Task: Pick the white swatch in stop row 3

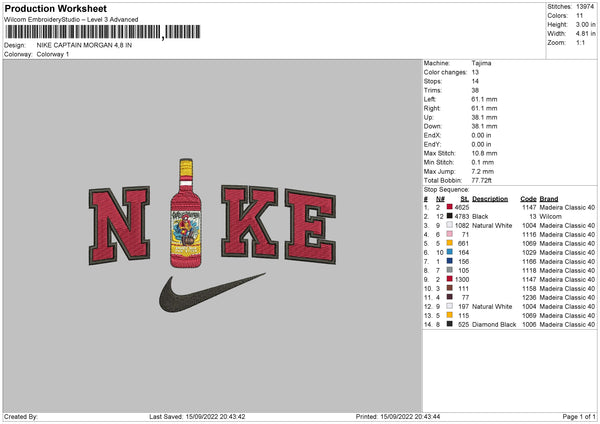Action: (450, 225)
